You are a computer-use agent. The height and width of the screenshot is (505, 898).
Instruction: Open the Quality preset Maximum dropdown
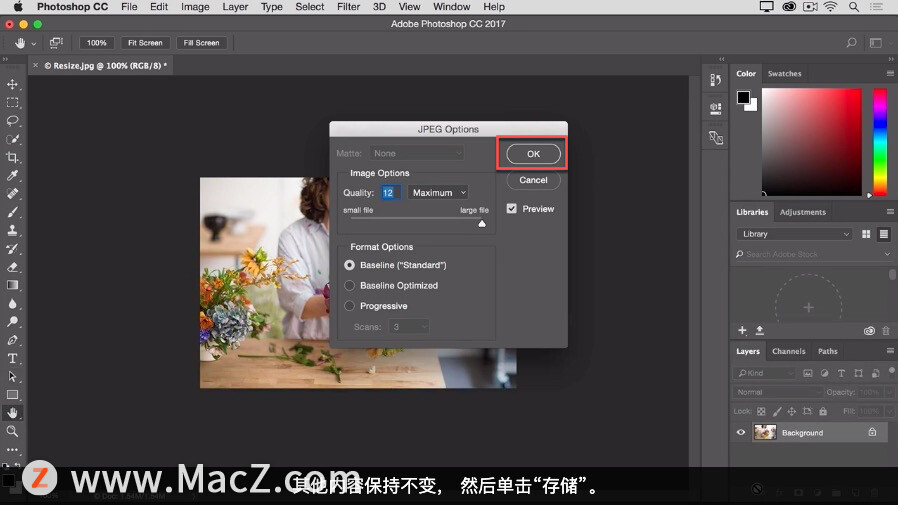click(439, 193)
